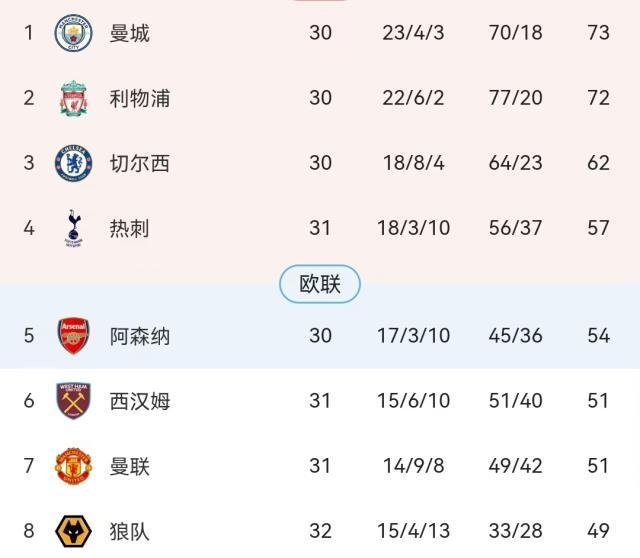Tap the Liverpool club crest
The image size is (640, 558).
73,98
